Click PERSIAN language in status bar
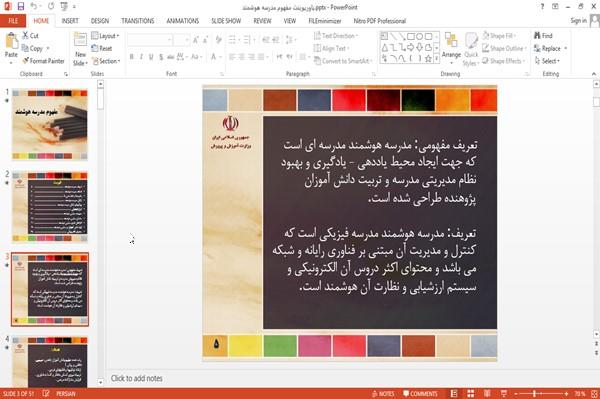This screenshot has height=399, width=600. point(66,393)
